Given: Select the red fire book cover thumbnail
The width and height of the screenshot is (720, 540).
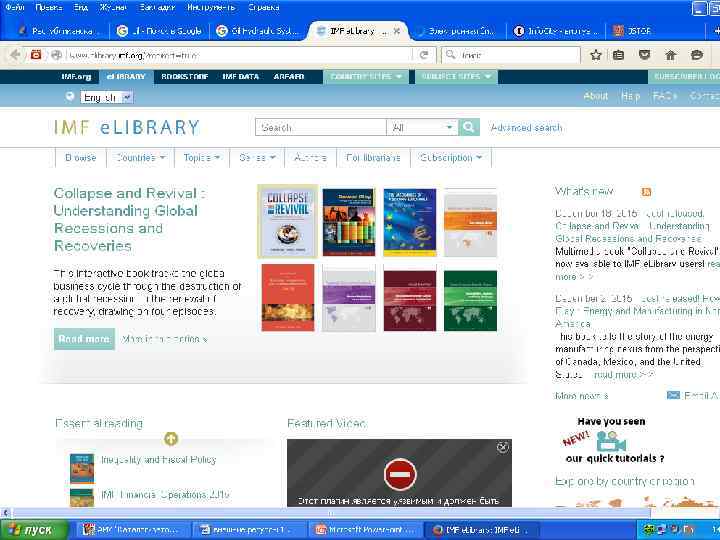Looking at the screenshot, I should click(x=288, y=298).
